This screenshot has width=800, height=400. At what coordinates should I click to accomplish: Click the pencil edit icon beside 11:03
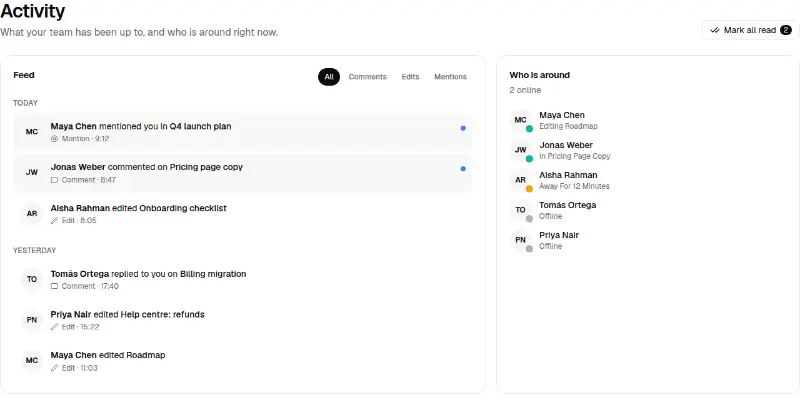(x=55, y=368)
